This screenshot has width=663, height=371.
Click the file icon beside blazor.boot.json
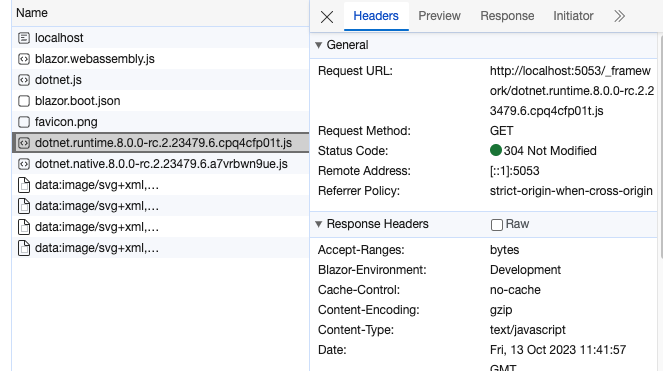pos(24,101)
